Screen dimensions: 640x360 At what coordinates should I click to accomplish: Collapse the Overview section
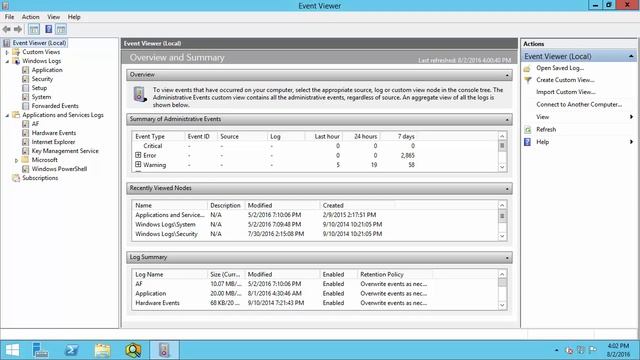[x=507, y=75]
